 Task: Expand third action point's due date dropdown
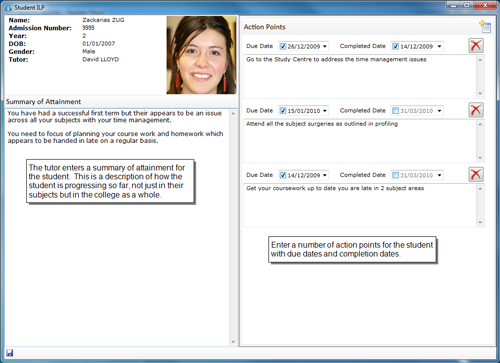click(x=325, y=175)
